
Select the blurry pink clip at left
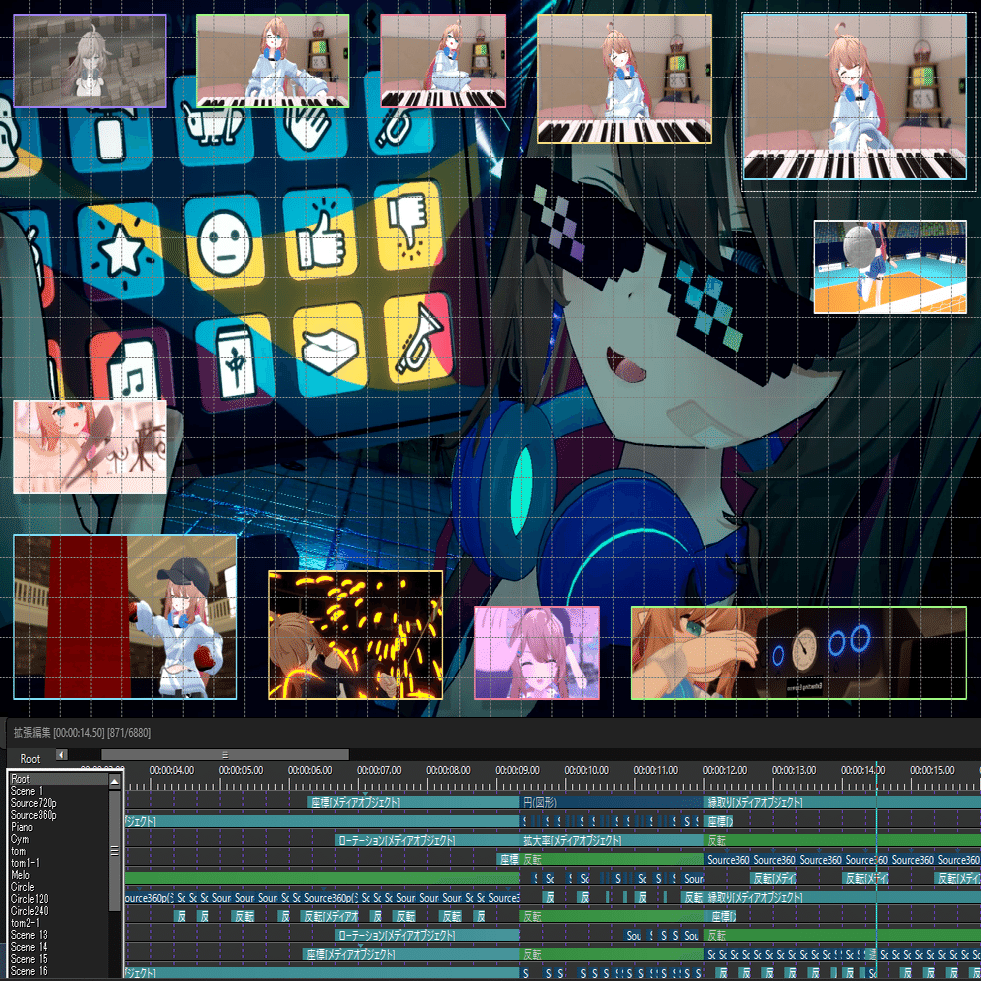pyautogui.click(x=90, y=447)
